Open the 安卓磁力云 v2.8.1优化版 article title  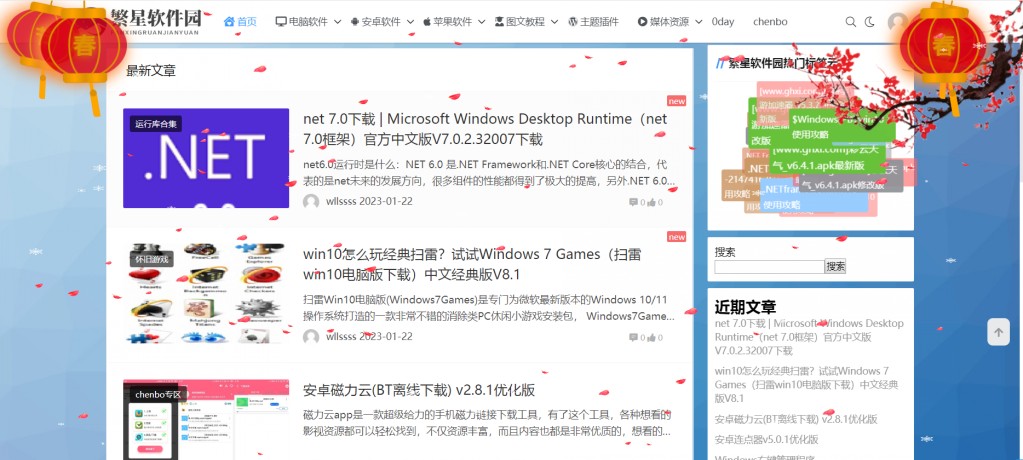419,390
